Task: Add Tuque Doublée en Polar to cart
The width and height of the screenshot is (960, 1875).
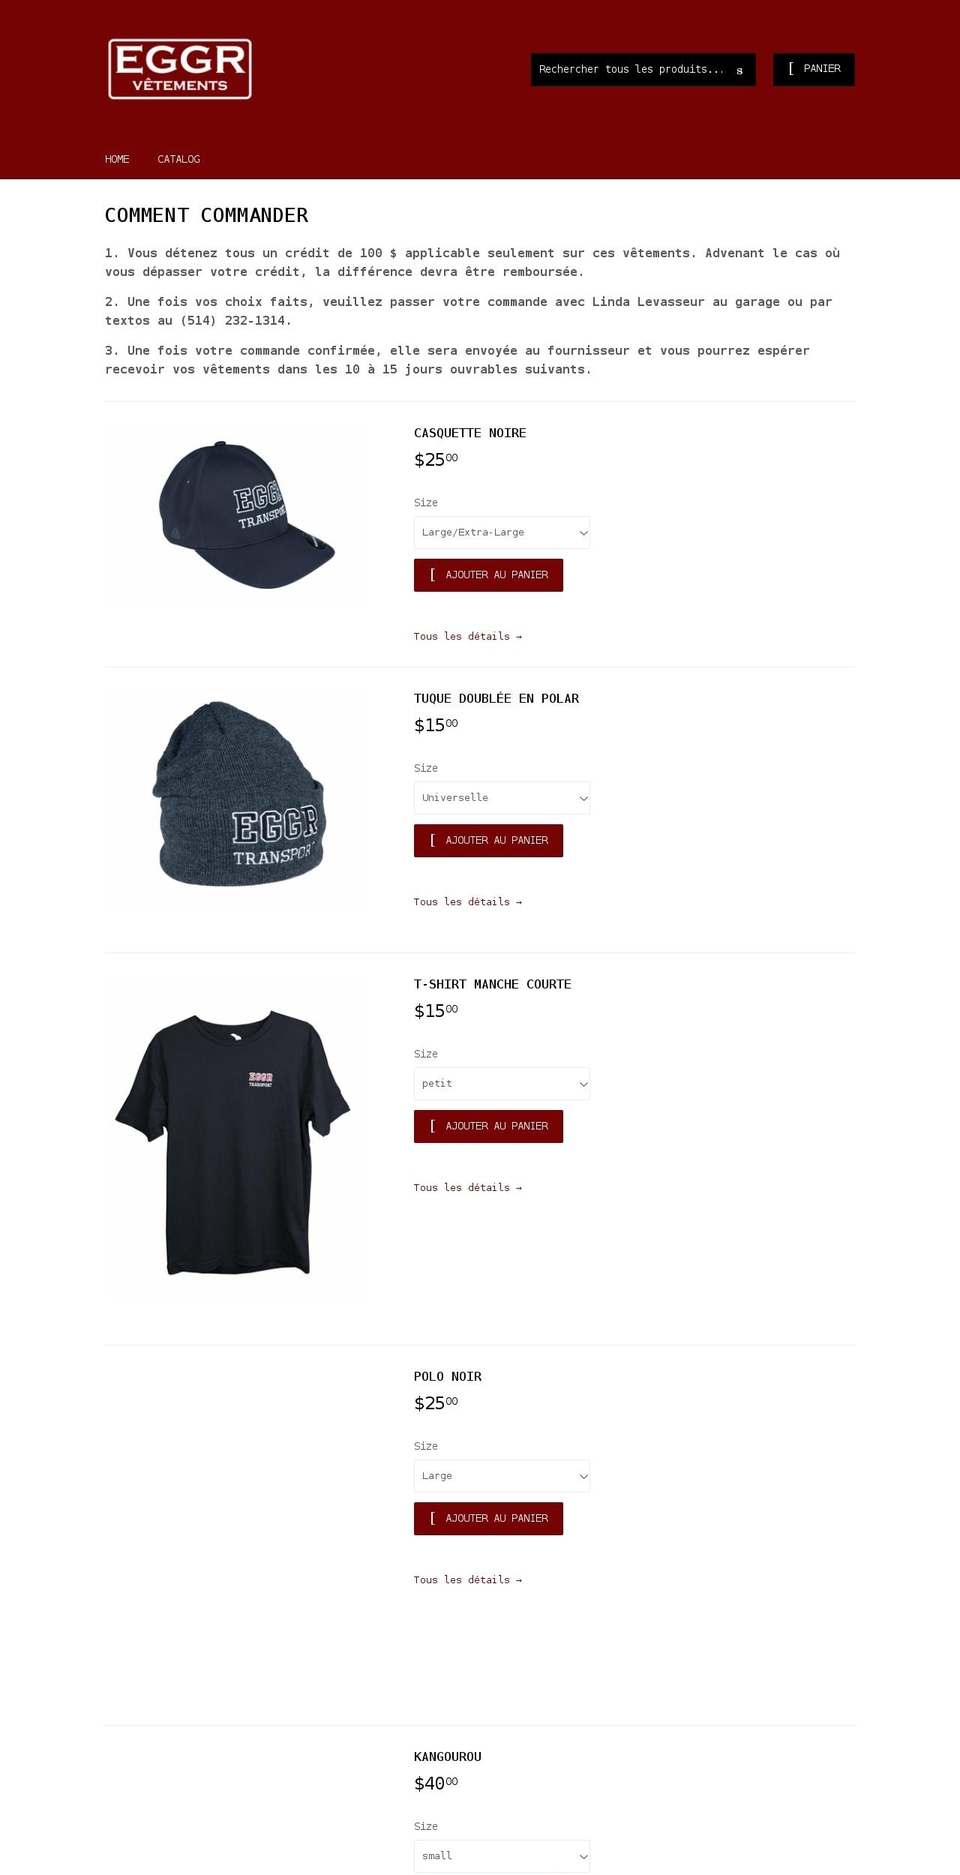Action: click(489, 841)
